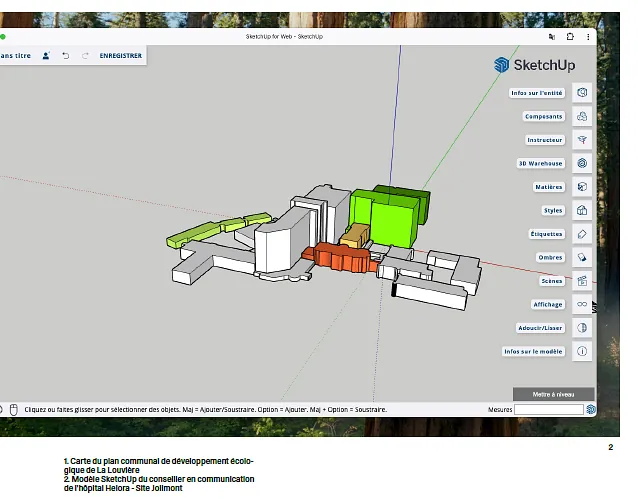Viewport: 638px width, 499px height.
Task: Open the Scènes panel icon
Action: pyautogui.click(x=582, y=281)
